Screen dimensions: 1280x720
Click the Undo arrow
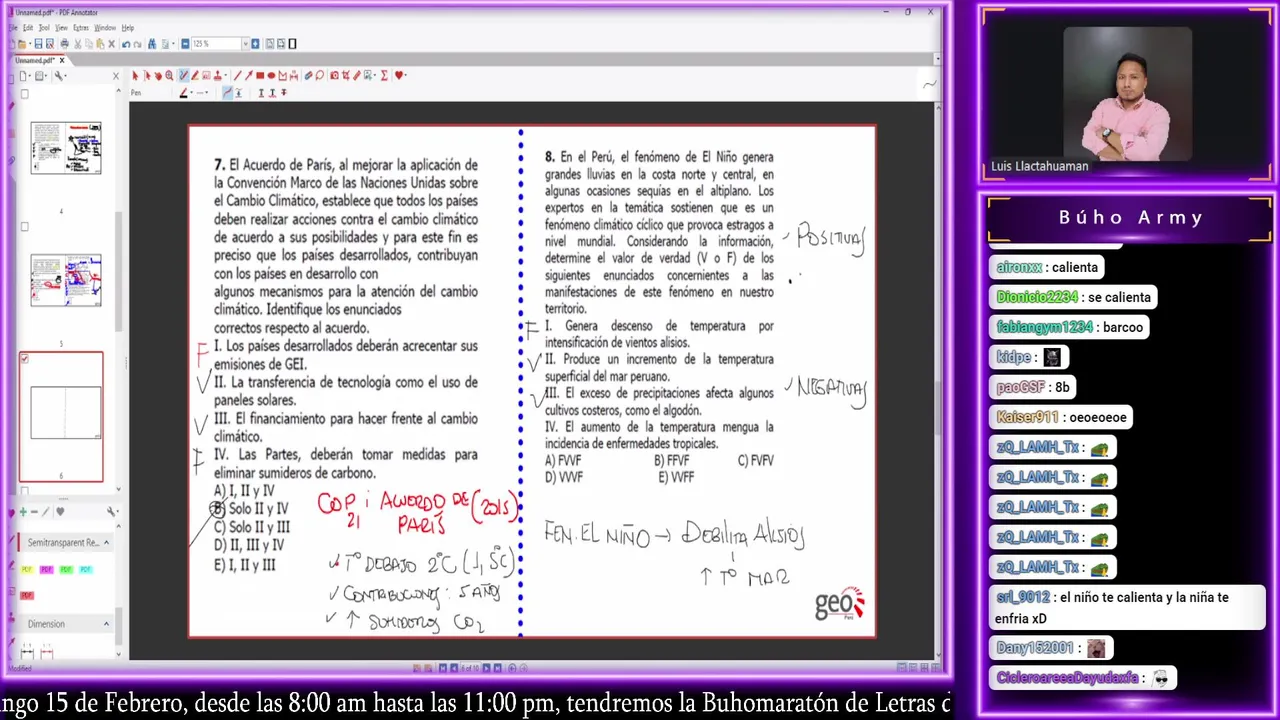(x=126, y=44)
